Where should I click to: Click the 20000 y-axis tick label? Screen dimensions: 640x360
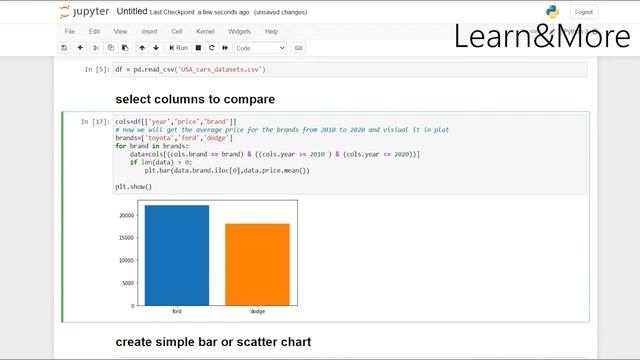pyautogui.click(x=127, y=216)
